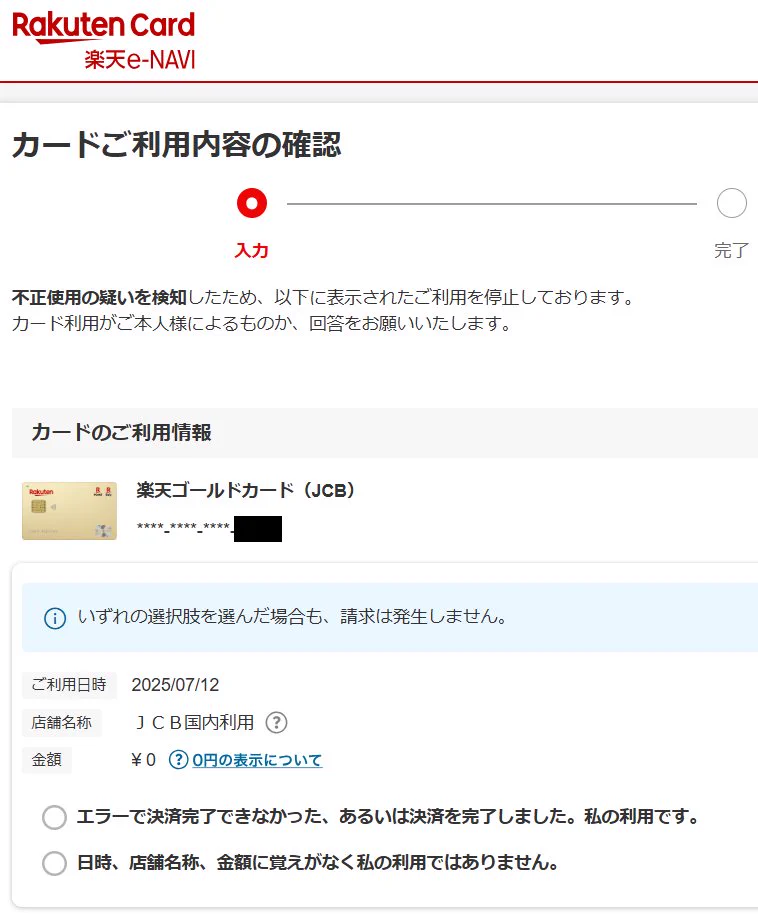Click the カードご利用内容の確認 page heading
758x924 pixels.
coord(176,144)
